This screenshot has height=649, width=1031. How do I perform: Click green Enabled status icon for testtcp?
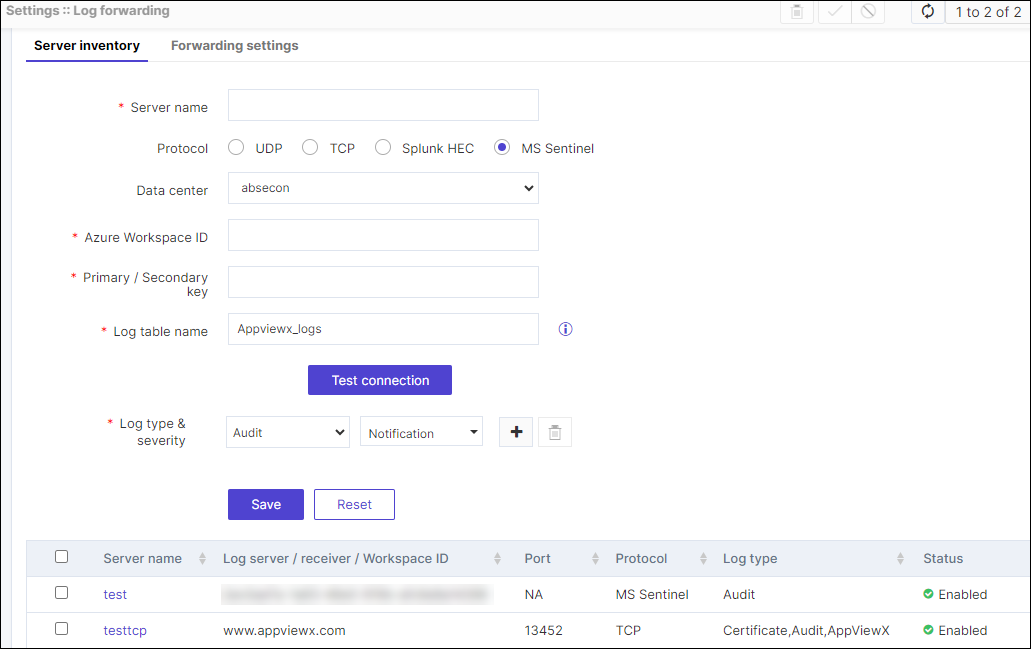pos(928,630)
